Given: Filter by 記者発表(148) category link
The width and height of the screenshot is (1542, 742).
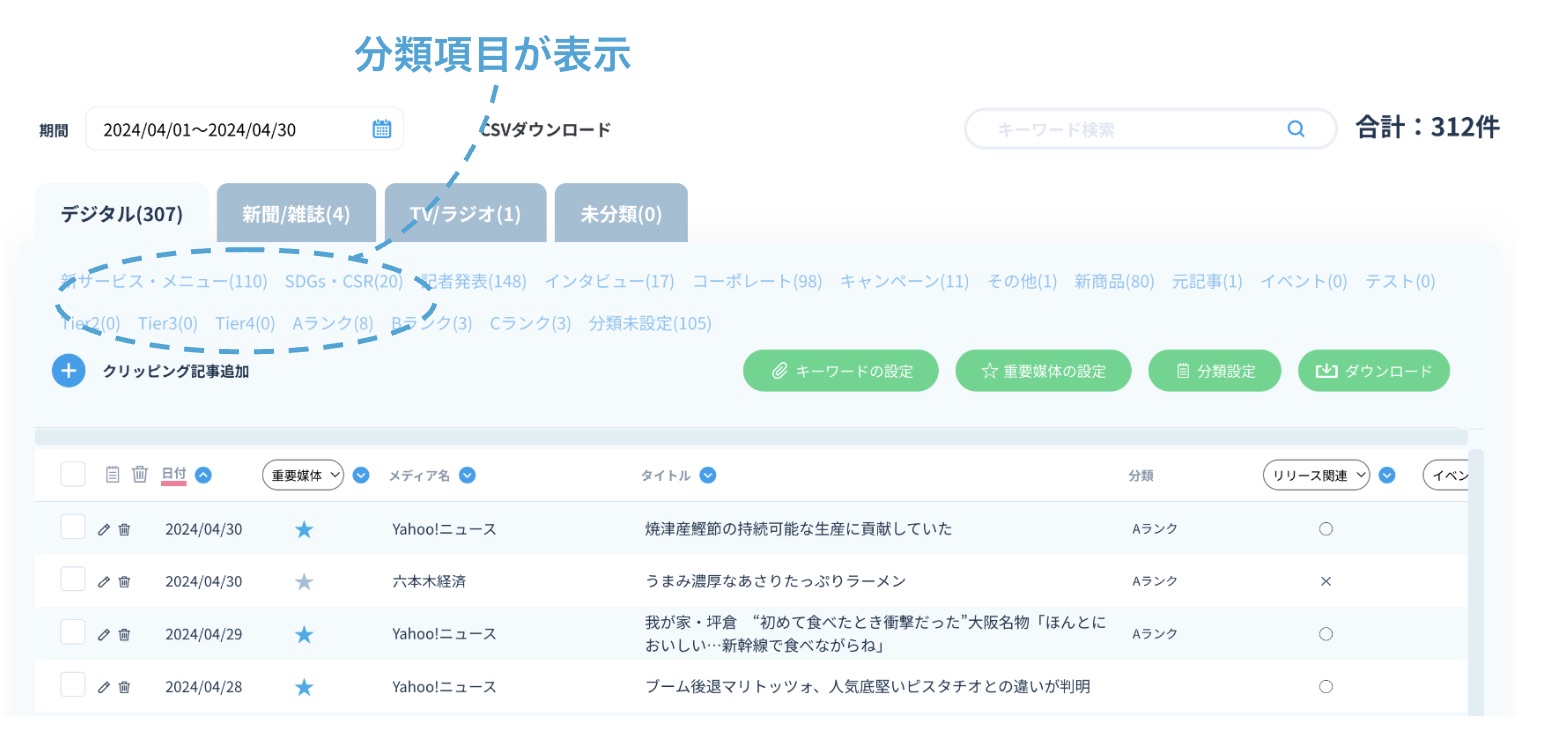Looking at the screenshot, I should (473, 282).
